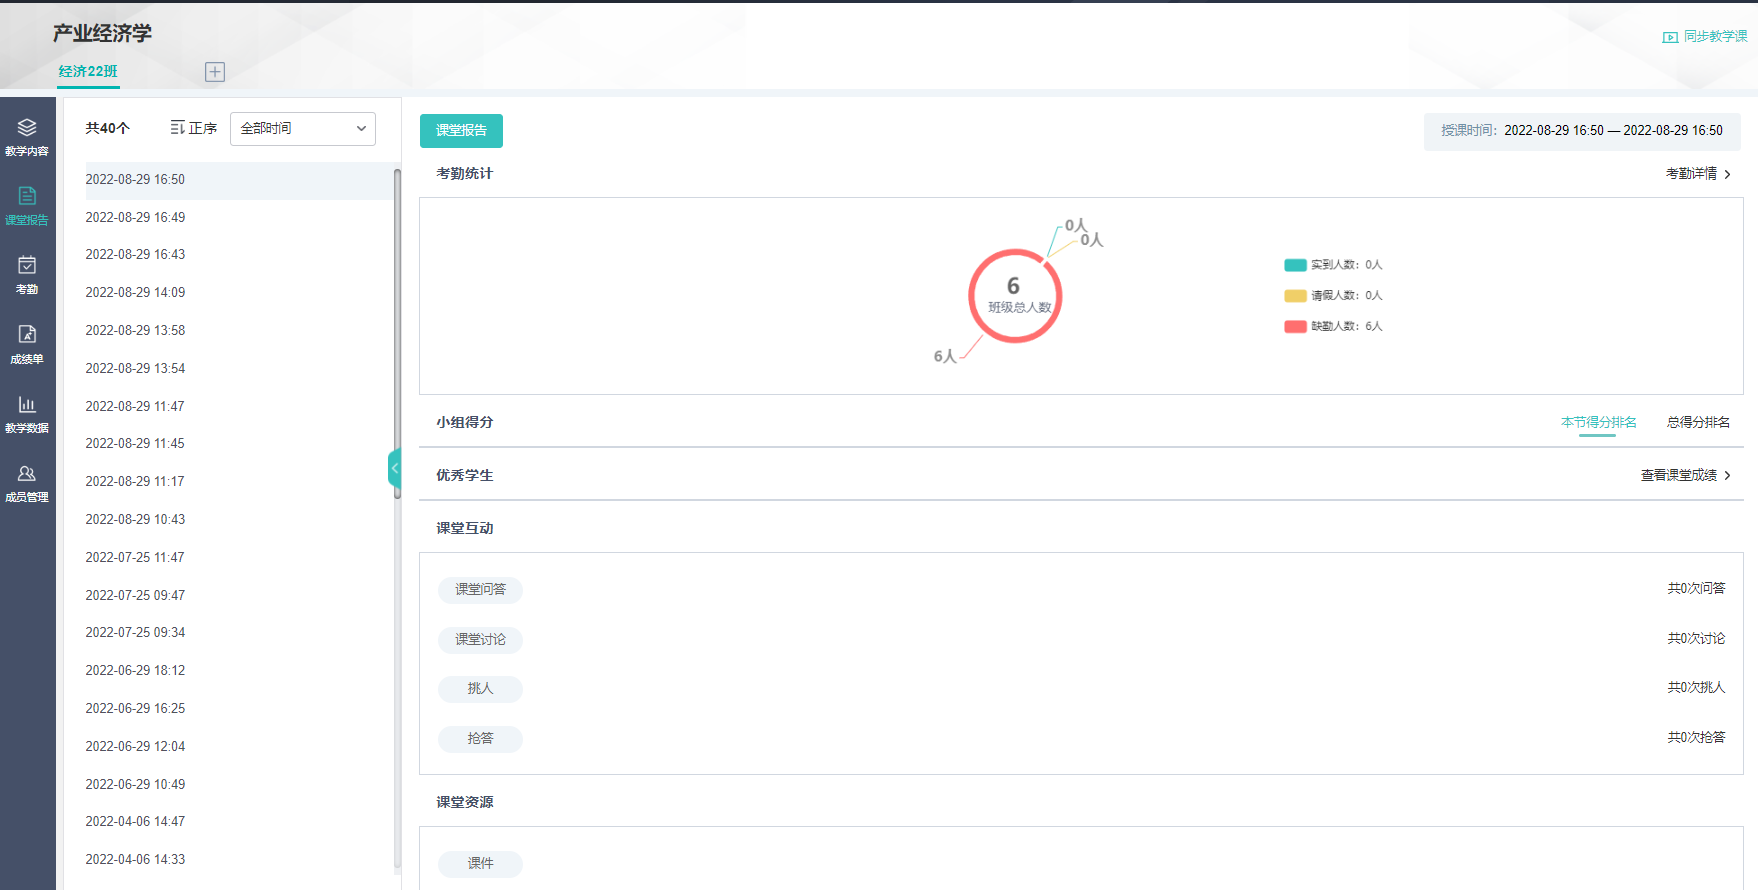Click the 实到人数 teal legend swatch
This screenshot has width=1758, height=890.
click(1295, 265)
